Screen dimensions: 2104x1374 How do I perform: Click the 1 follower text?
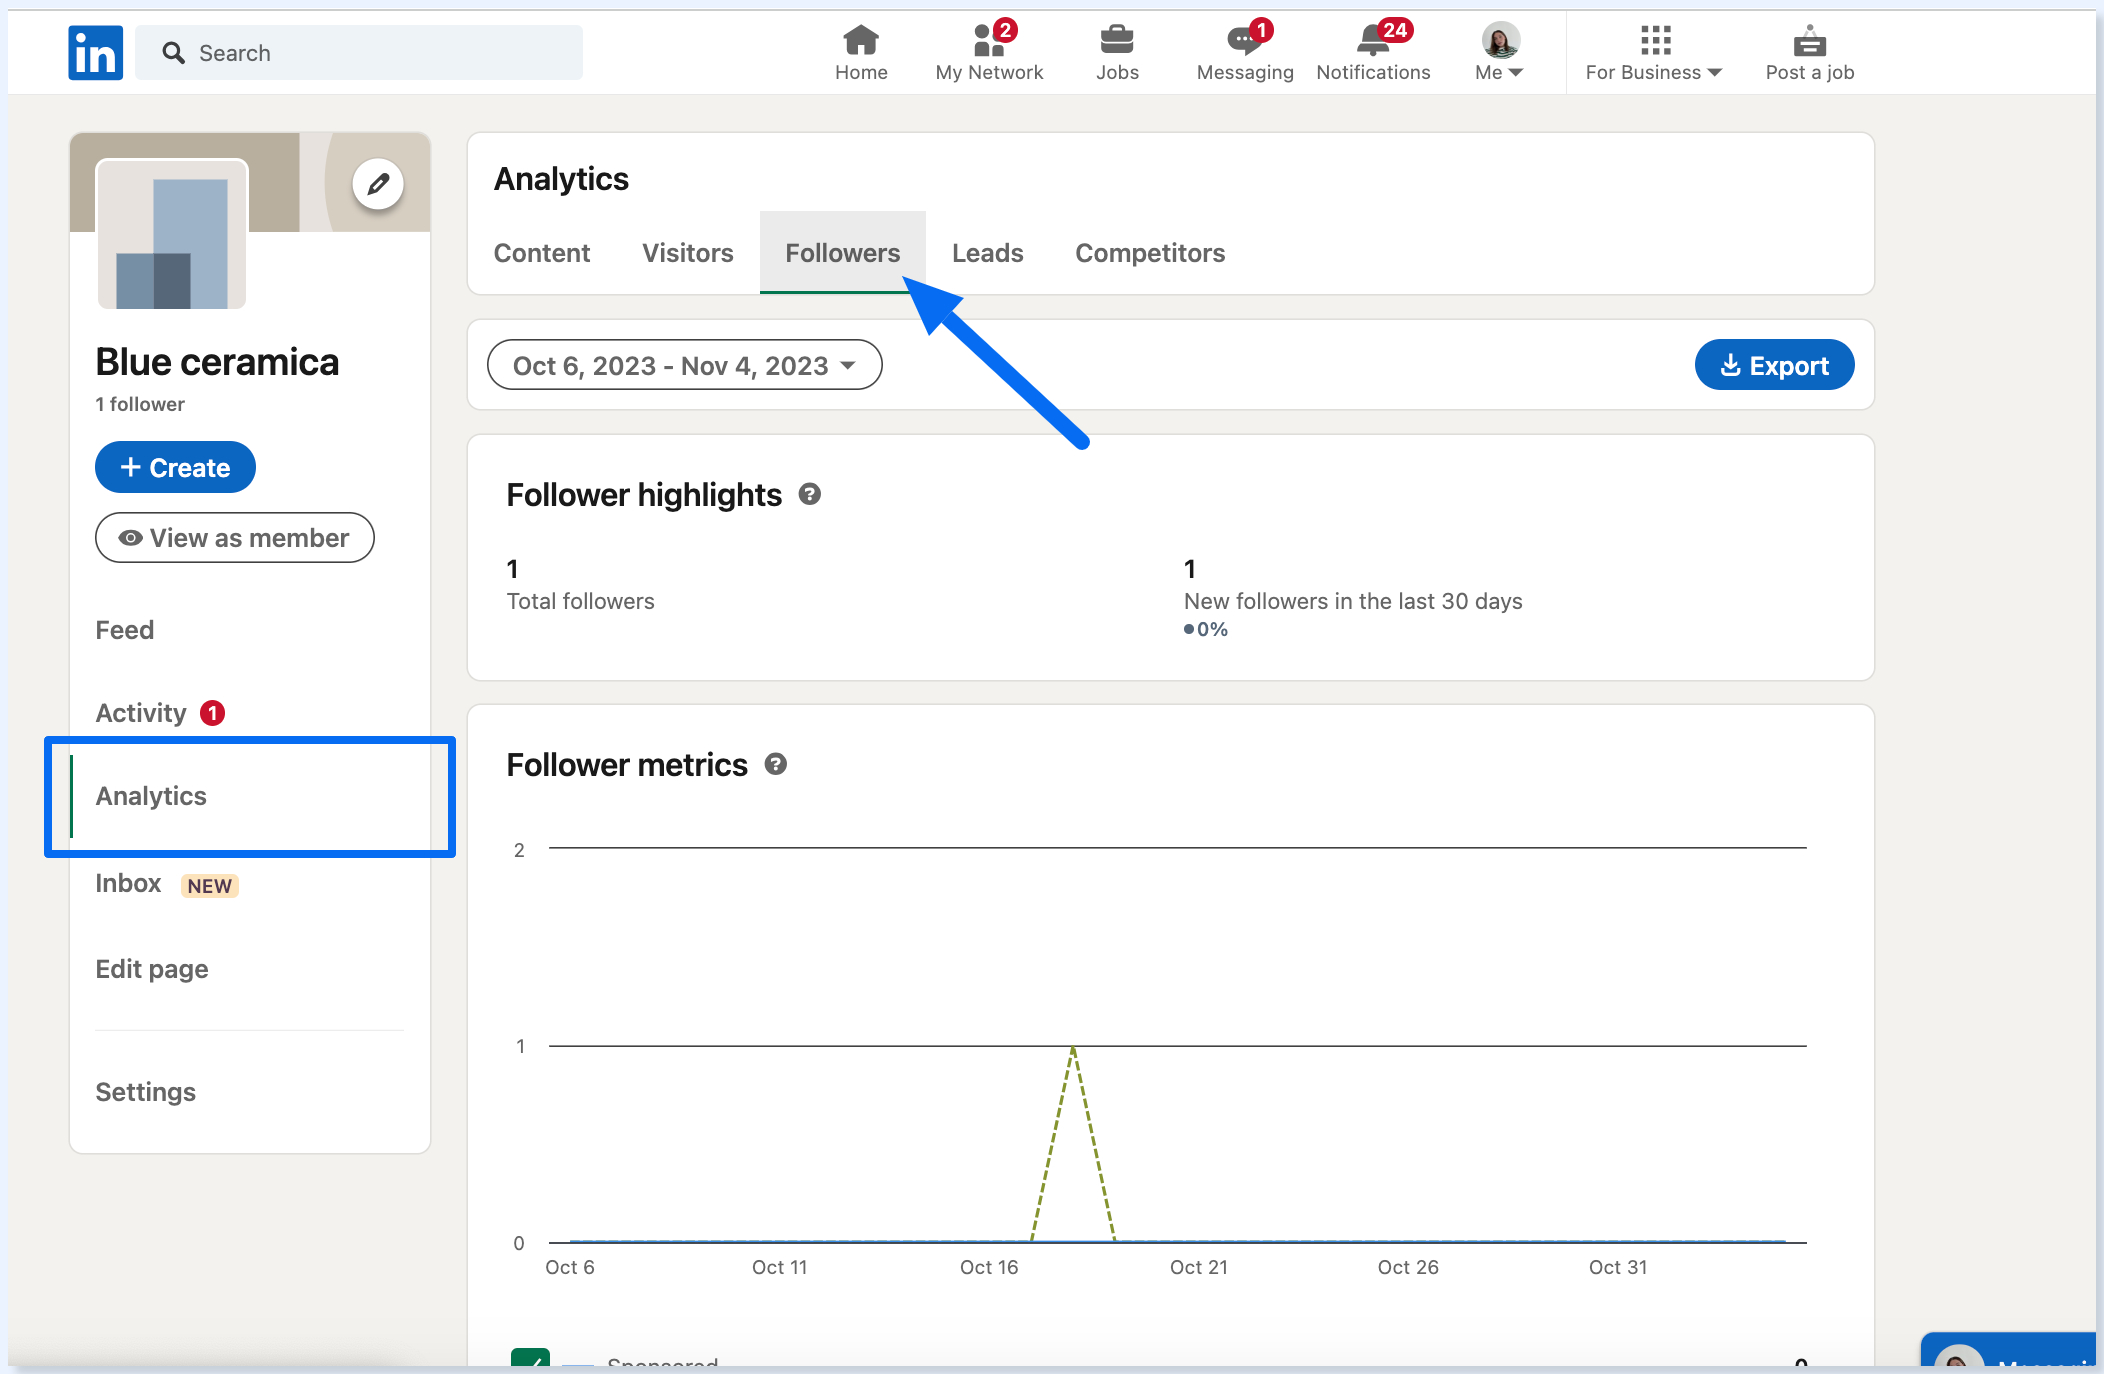click(x=140, y=404)
